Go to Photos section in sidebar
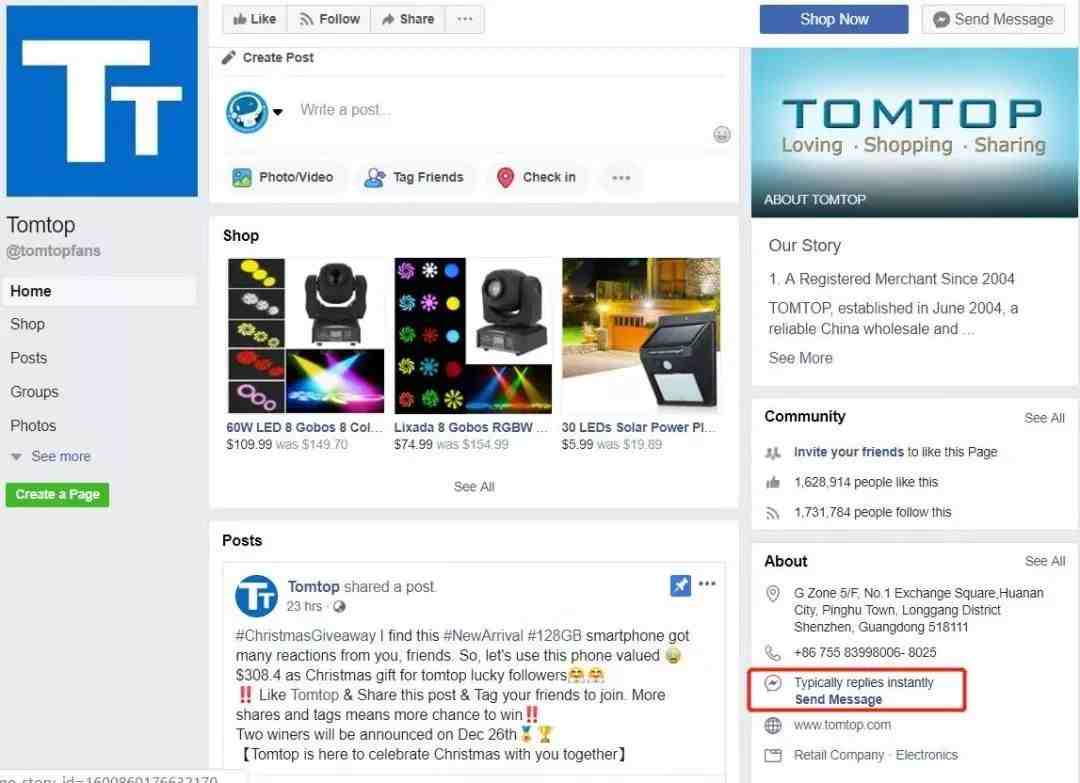 [x=33, y=426]
